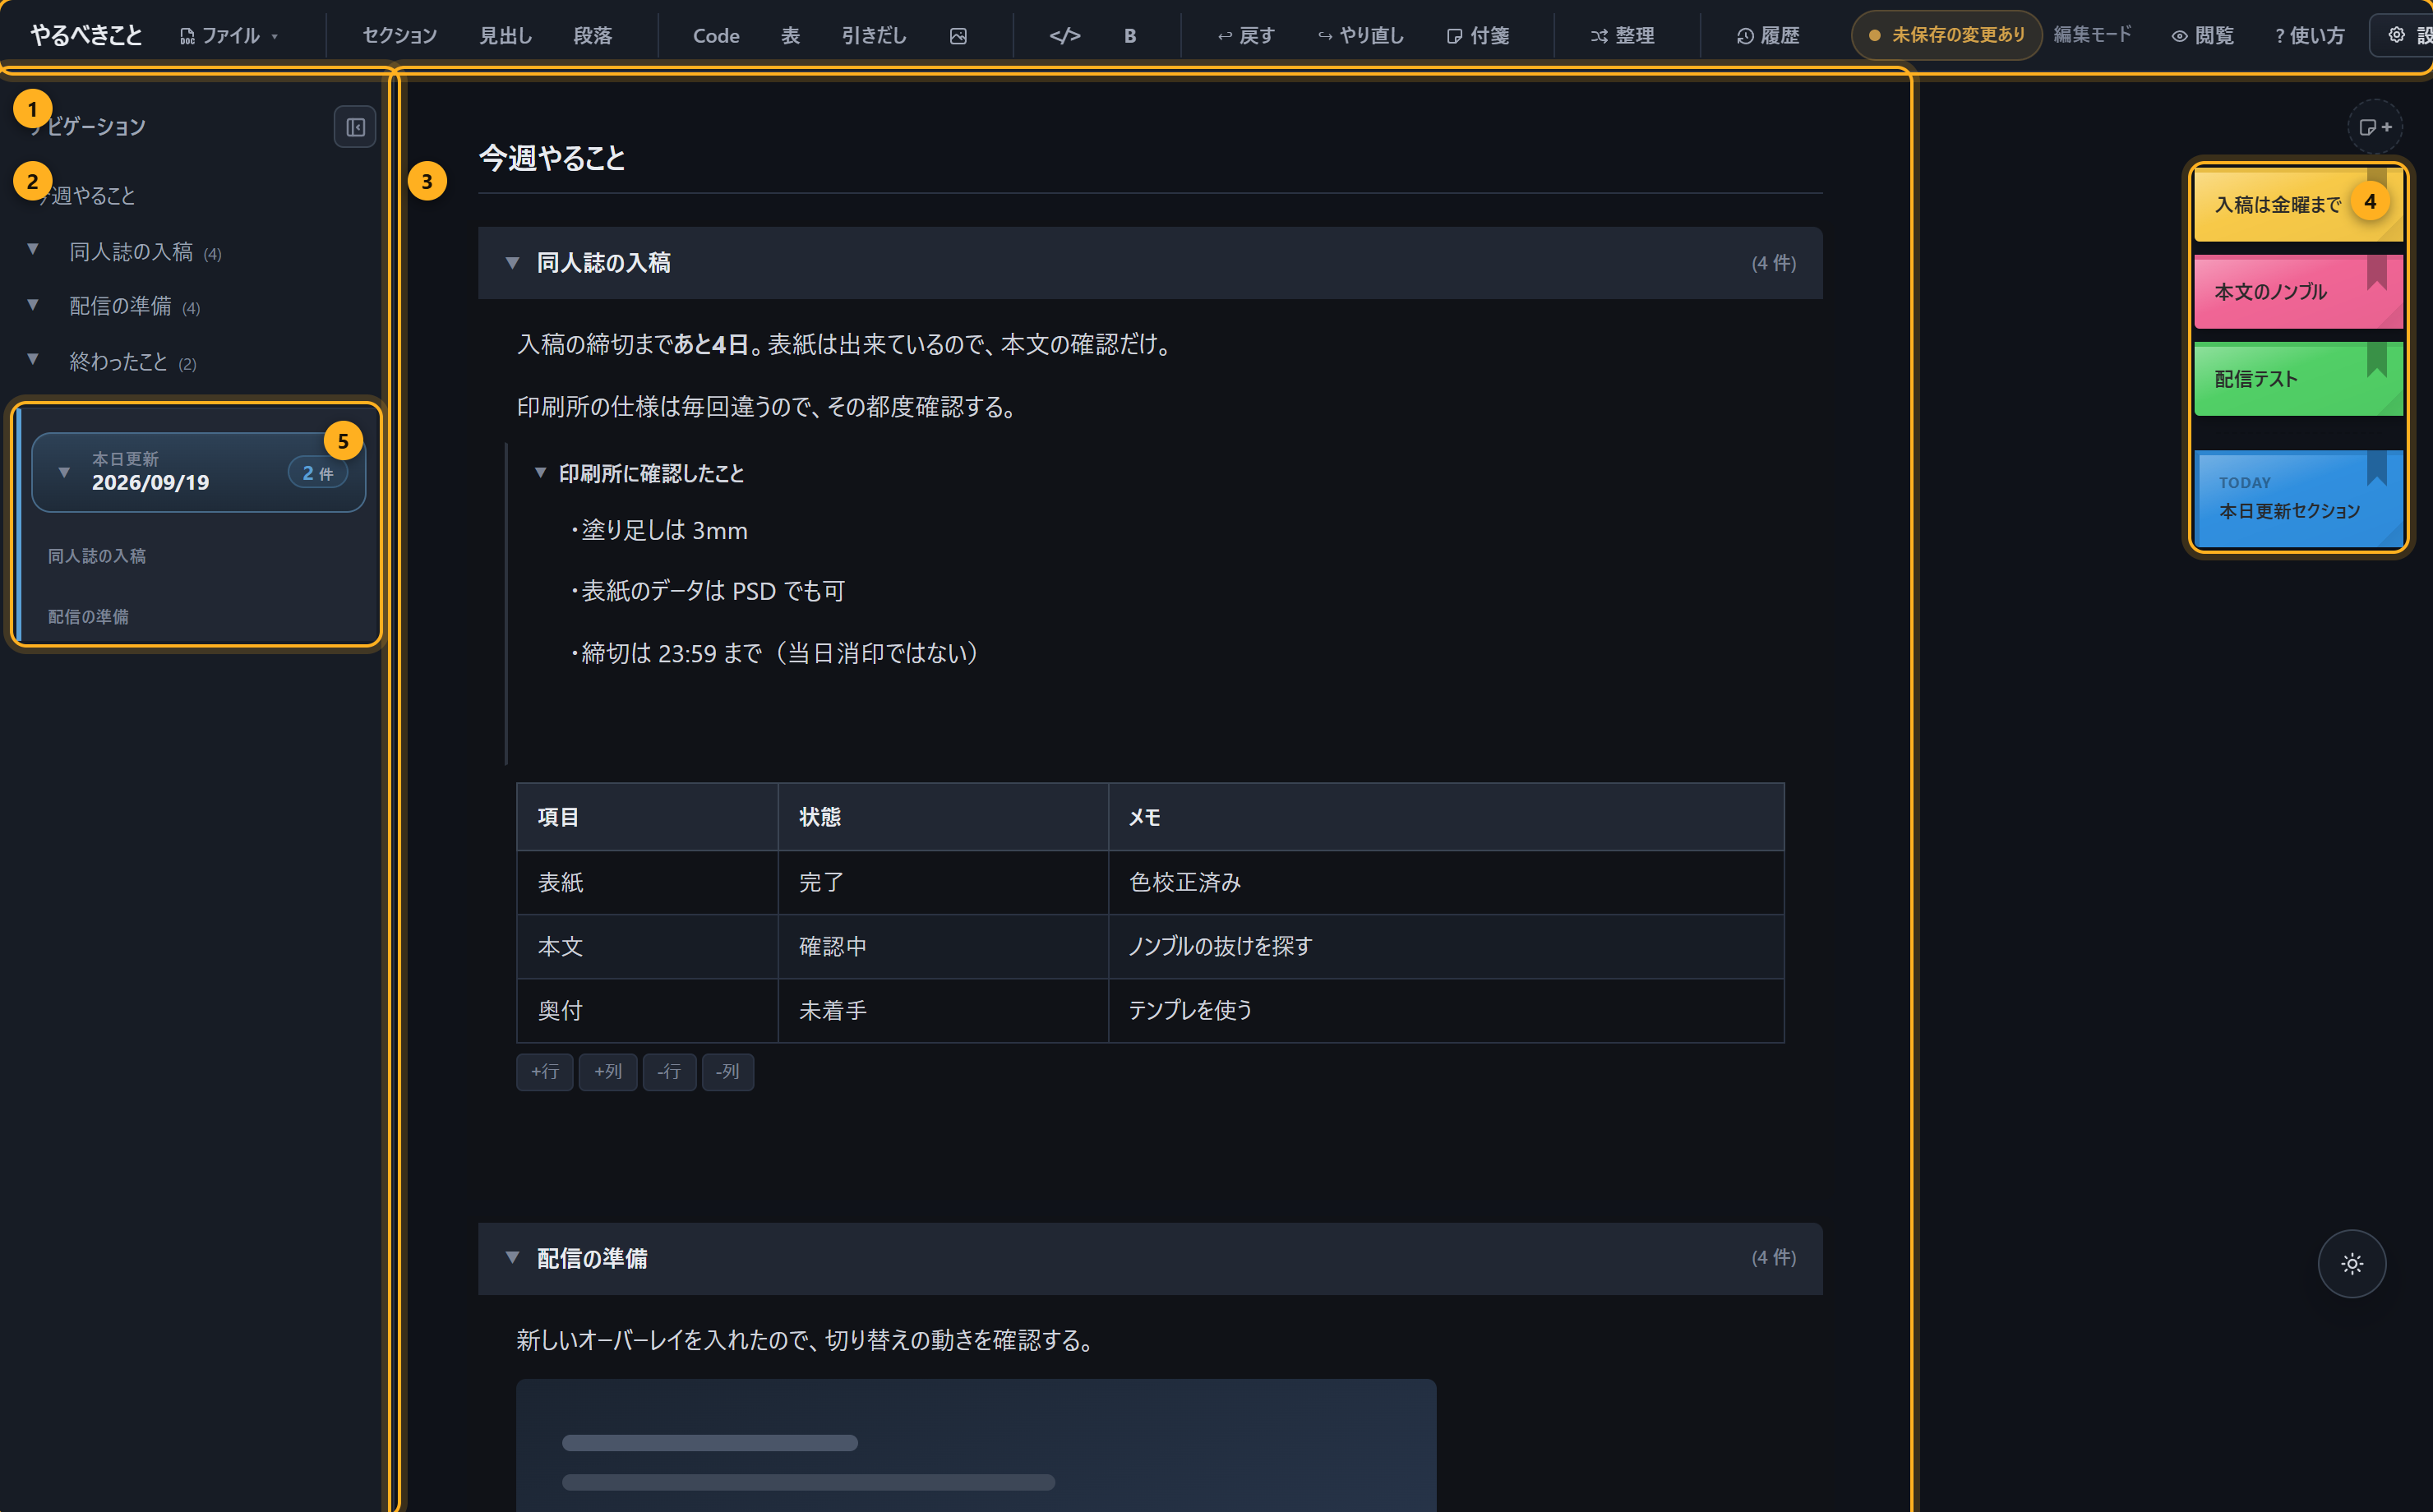
Task: Select 同人誌の入稿 (4) navigation item
Action: click(x=145, y=252)
